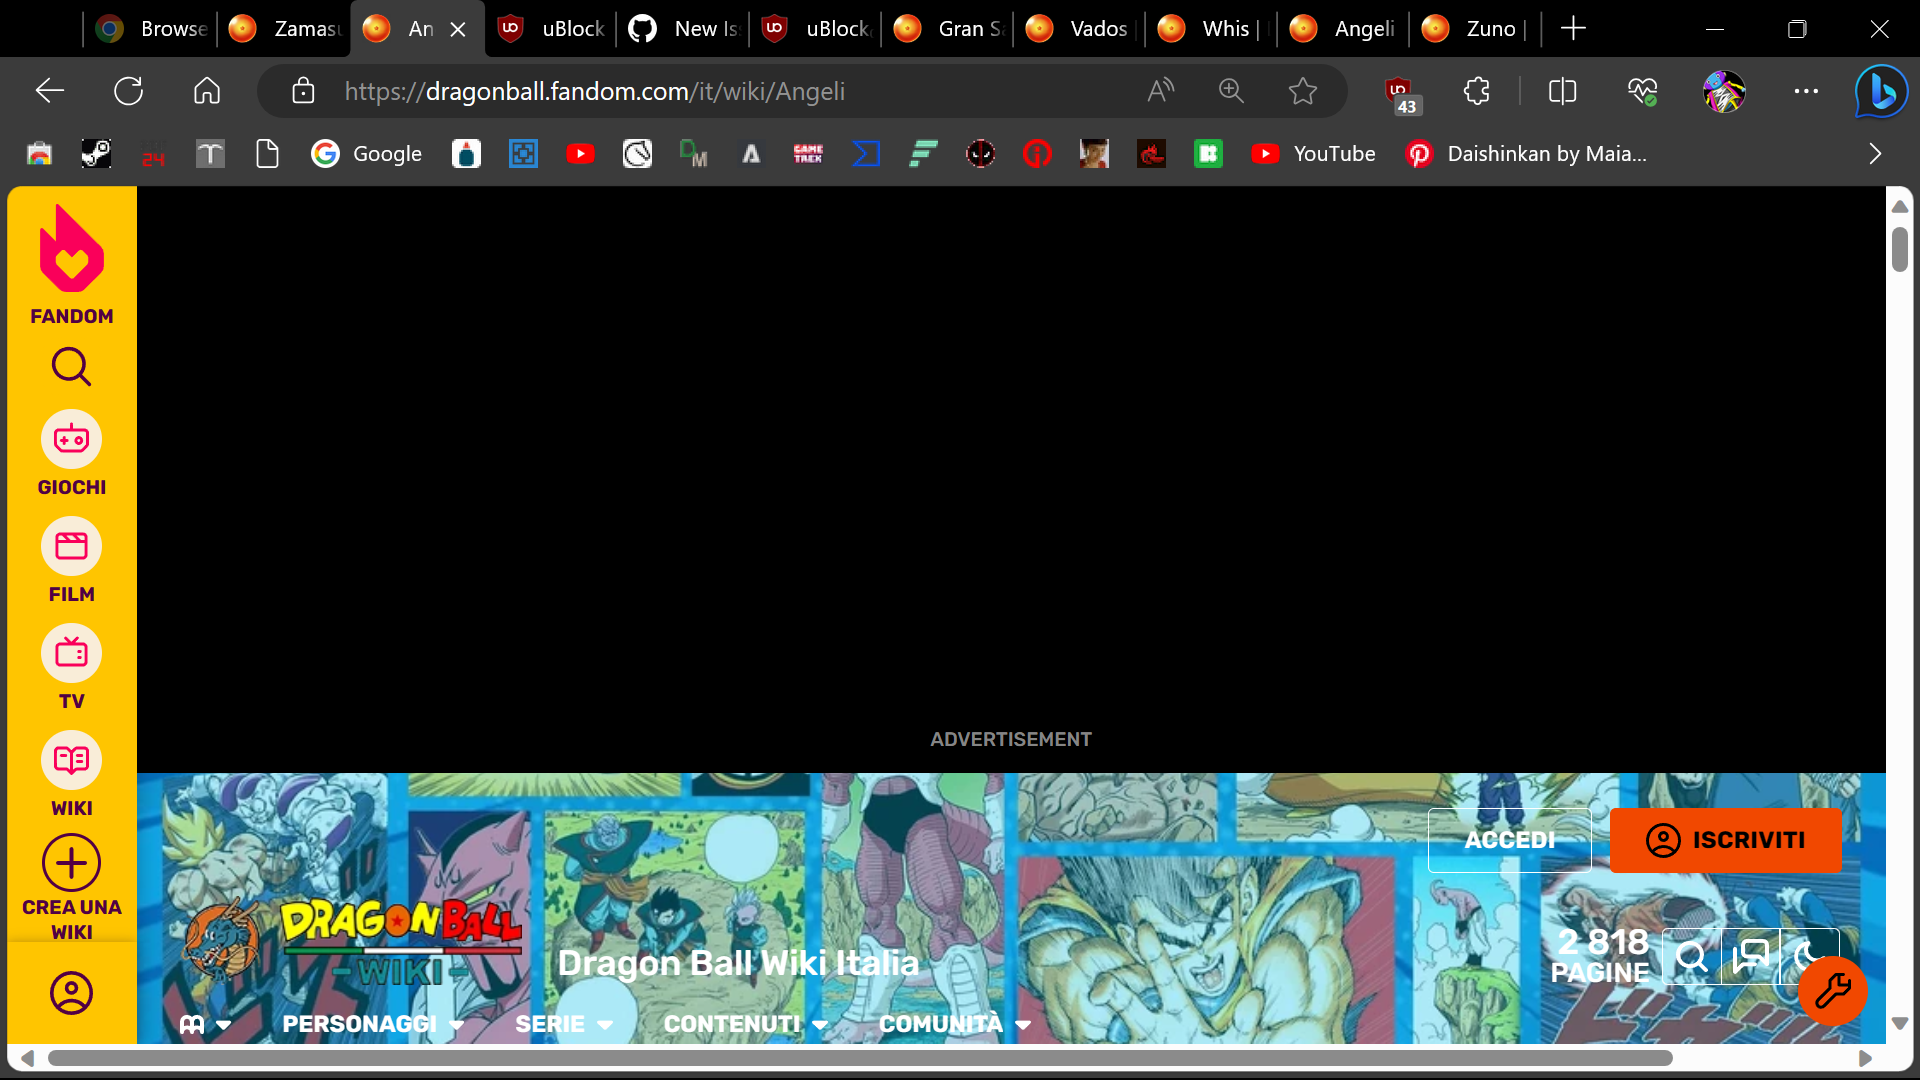Viewport: 1920px width, 1080px height.
Task: Select the GIOCHI section in the Fandom rail
Action: pos(71,441)
